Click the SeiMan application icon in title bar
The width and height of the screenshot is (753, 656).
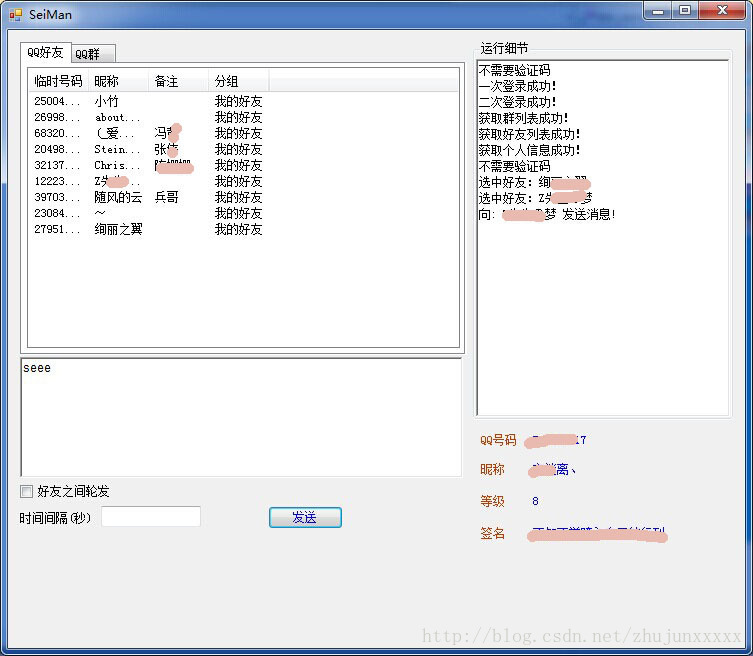pos(15,15)
